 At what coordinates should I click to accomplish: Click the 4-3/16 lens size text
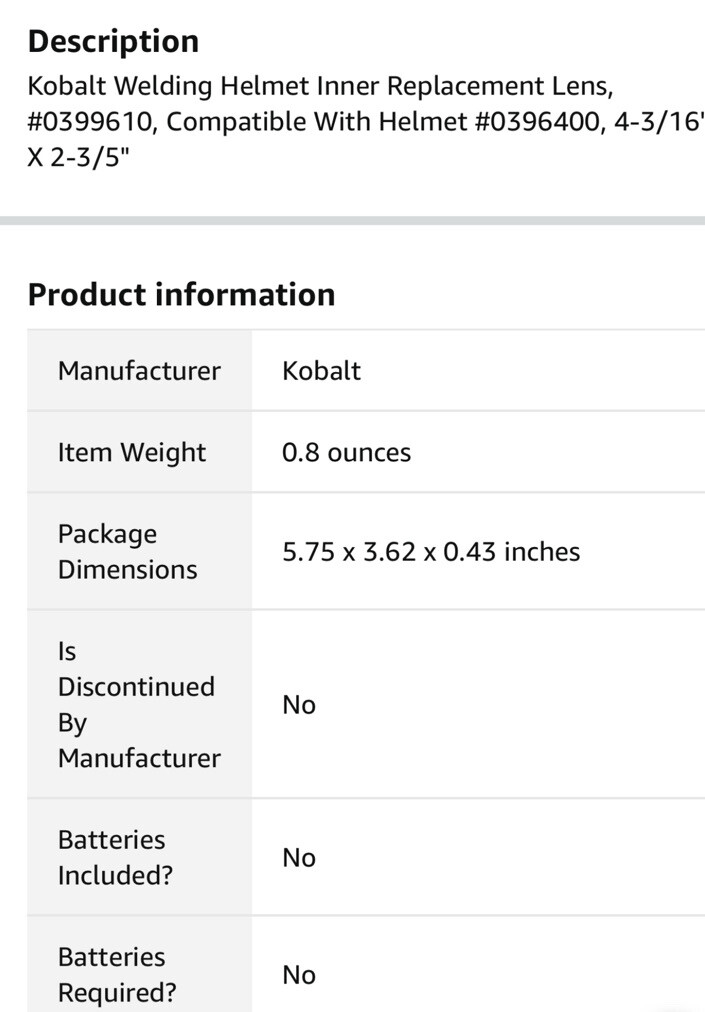click(x=657, y=122)
